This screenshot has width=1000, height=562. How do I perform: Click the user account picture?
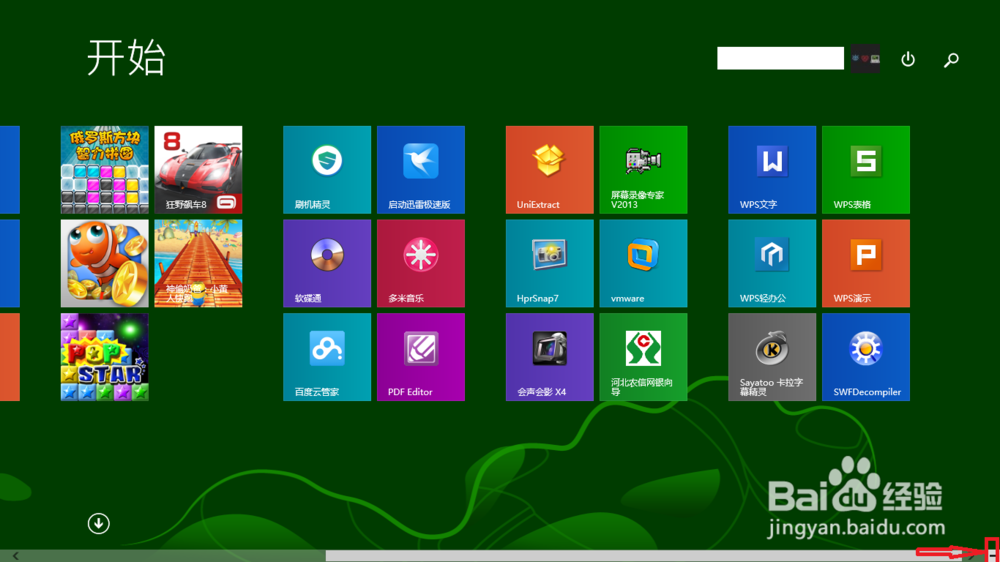[865, 58]
